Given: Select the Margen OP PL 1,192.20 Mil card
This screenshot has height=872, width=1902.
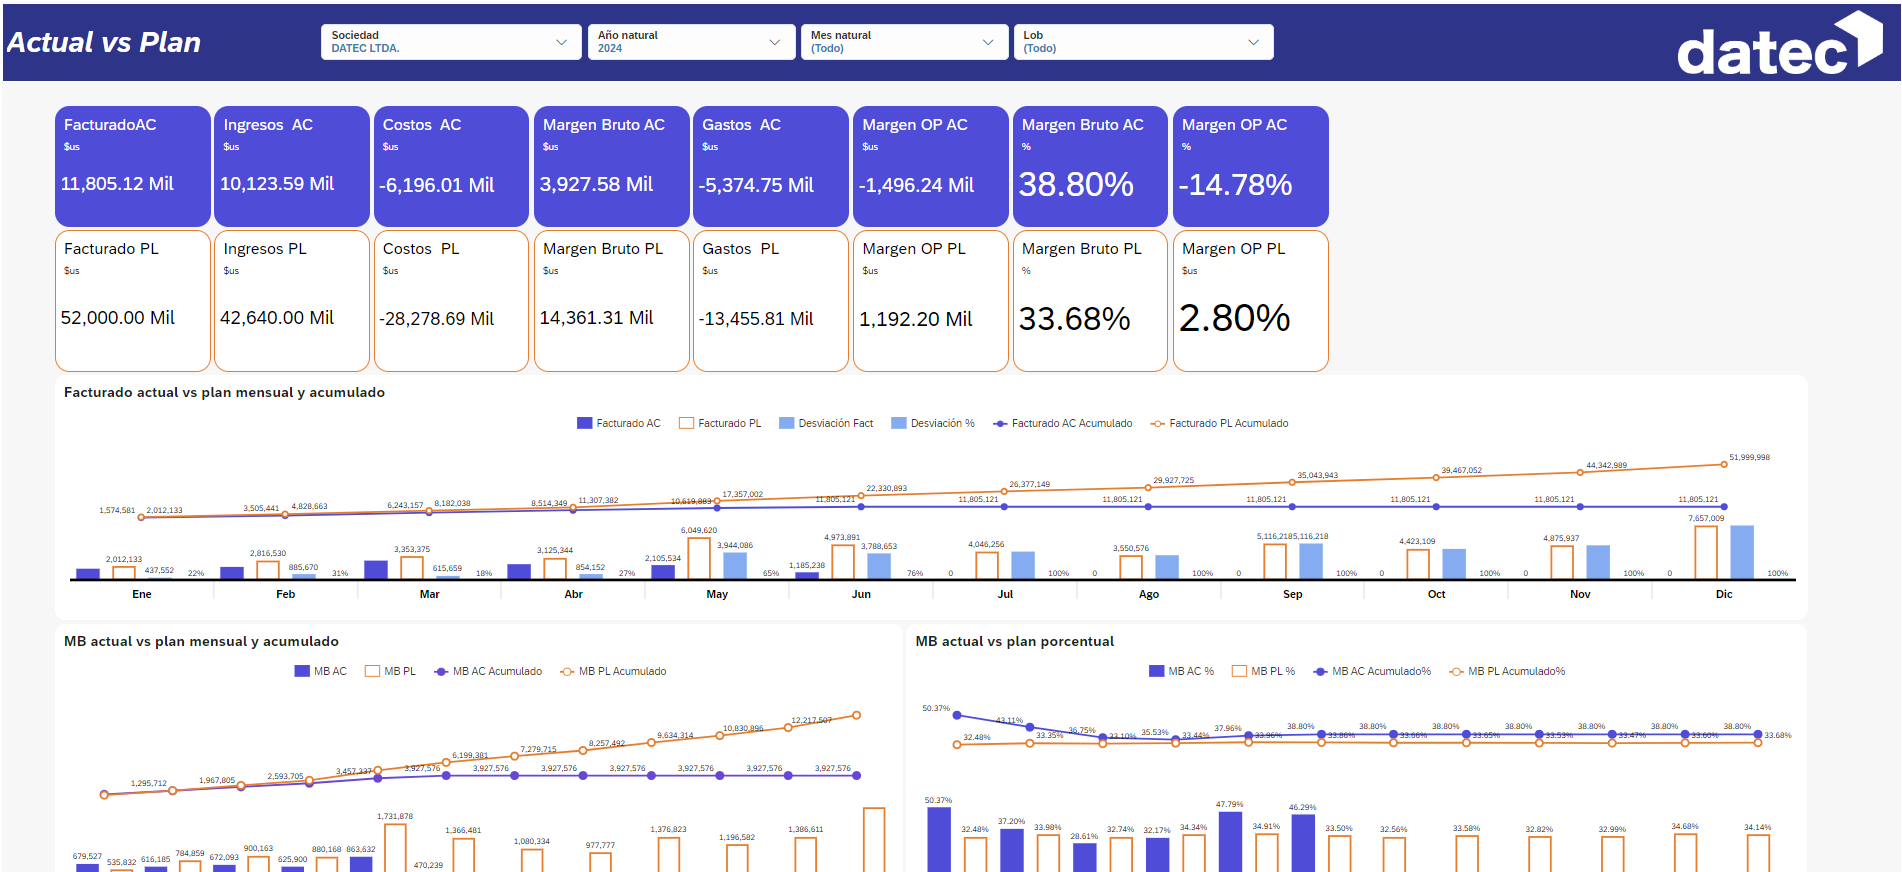Looking at the screenshot, I should click(930, 301).
